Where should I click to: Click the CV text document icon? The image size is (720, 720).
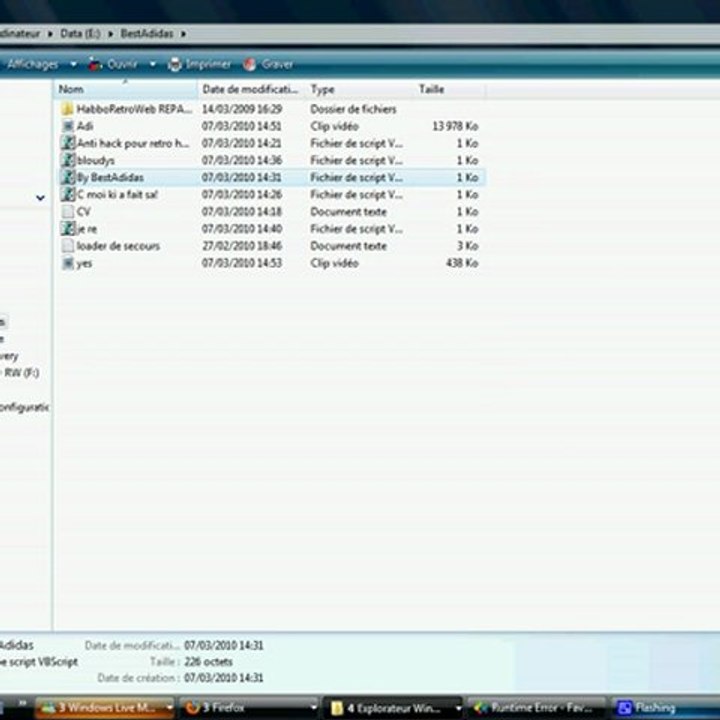point(68,212)
